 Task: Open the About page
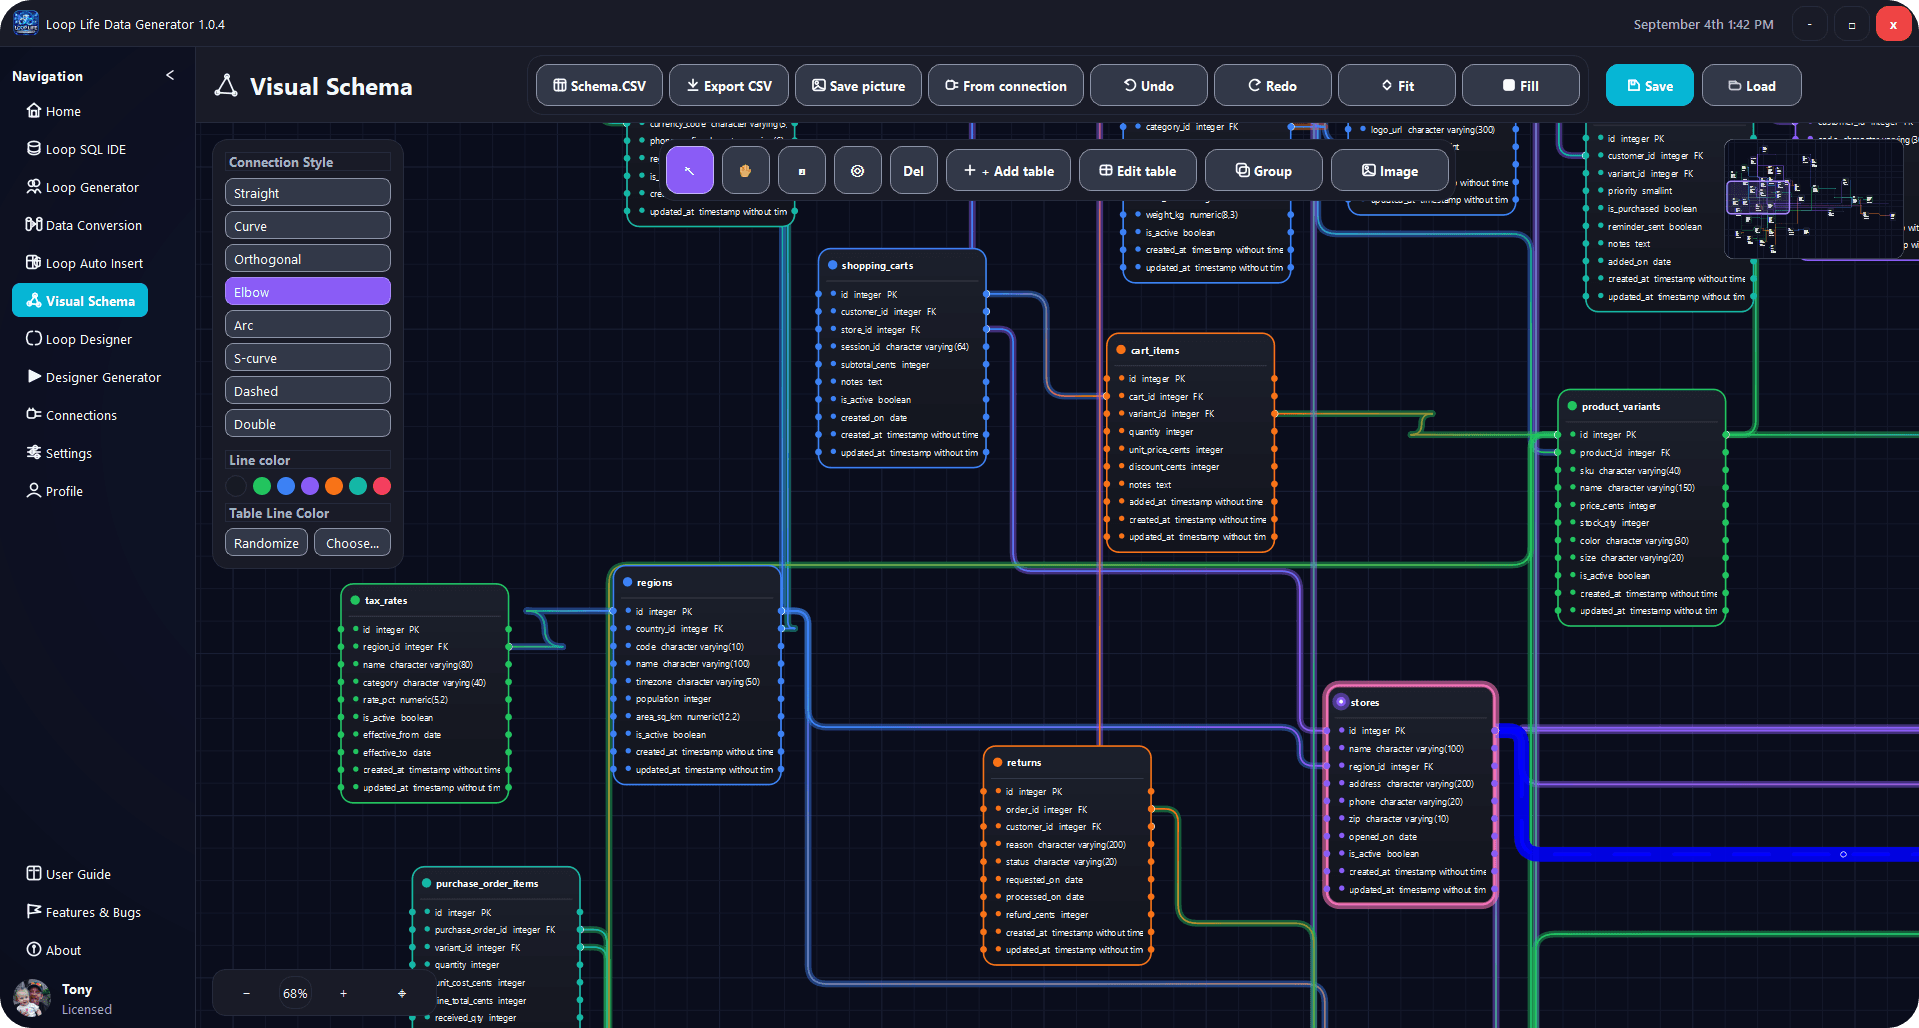(x=54, y=950)
